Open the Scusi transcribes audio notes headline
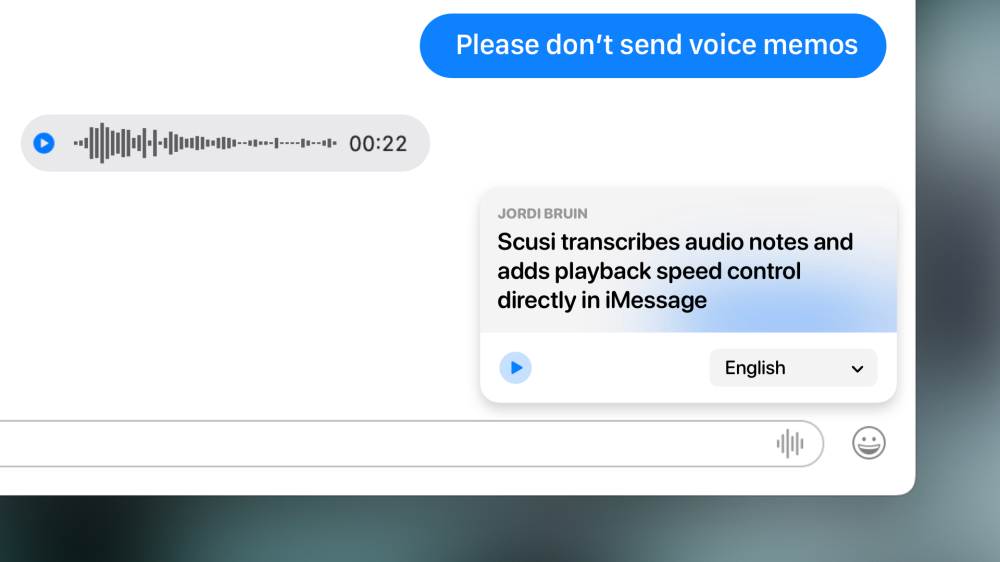 675,271
